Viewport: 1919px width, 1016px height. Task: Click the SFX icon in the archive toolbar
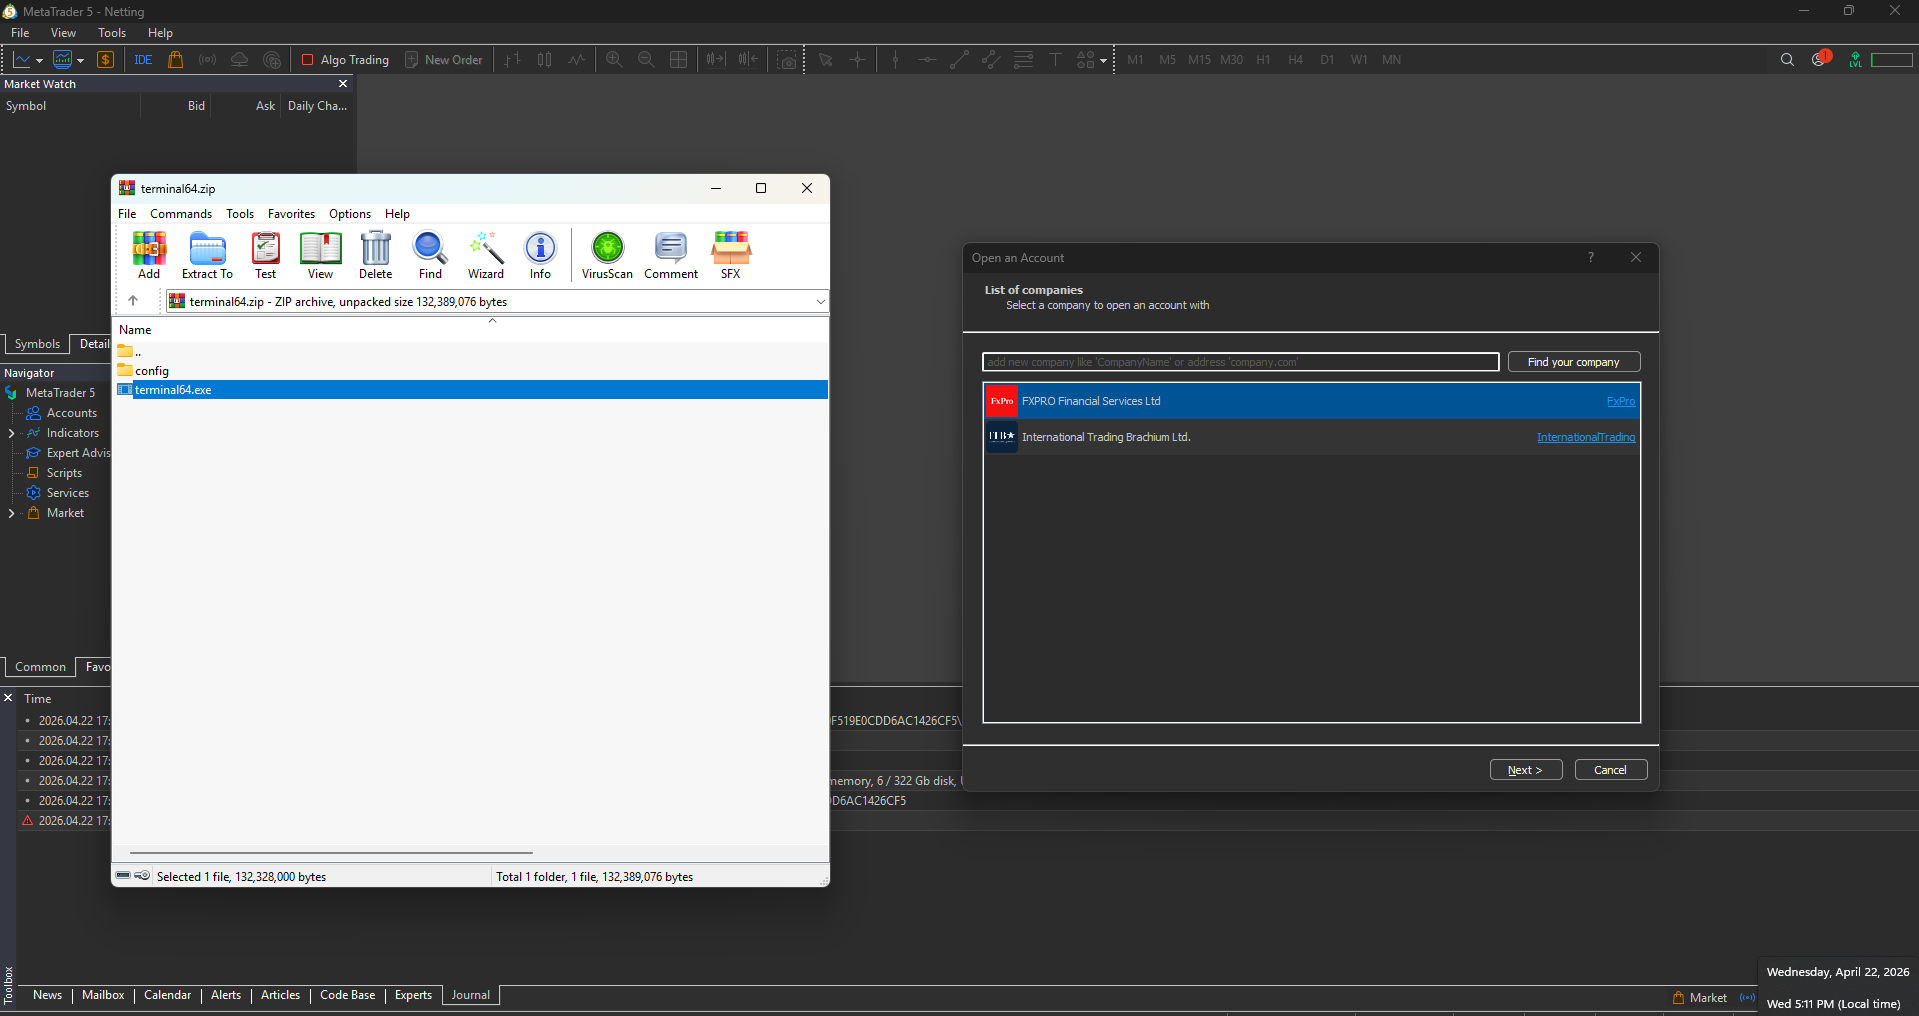click(731, 255)
